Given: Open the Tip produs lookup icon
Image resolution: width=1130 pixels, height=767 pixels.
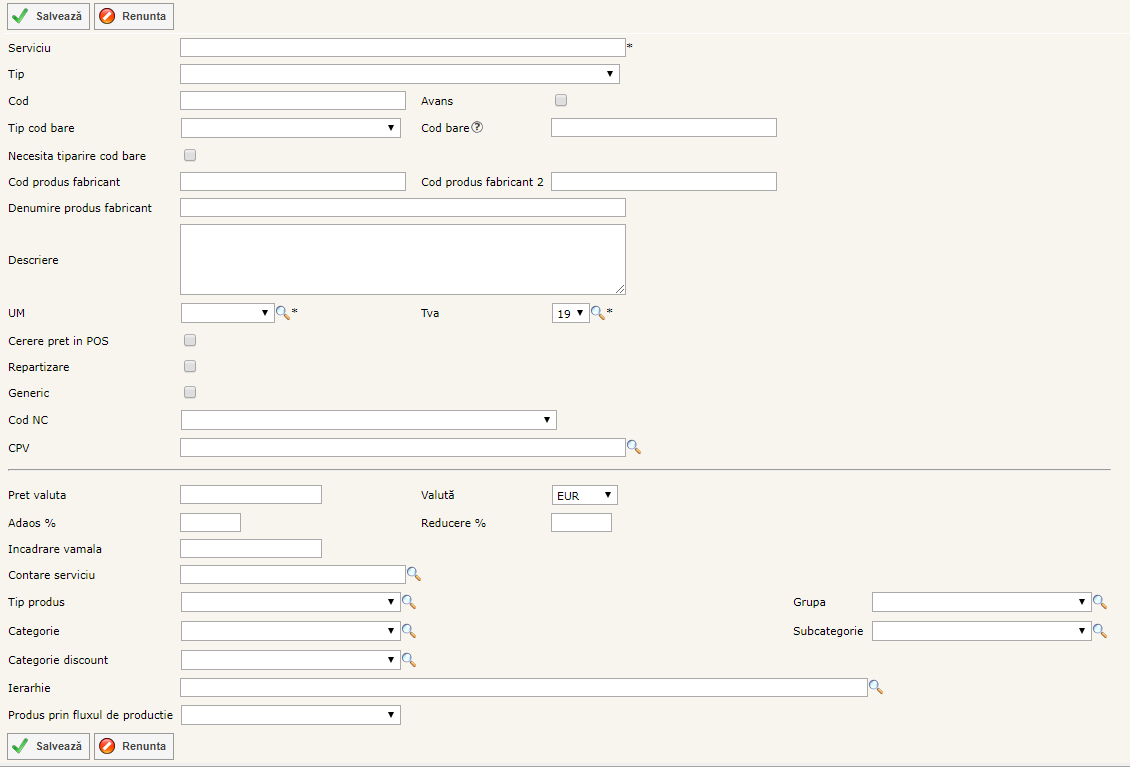Looking at the screenshot, I should point(408,602).
